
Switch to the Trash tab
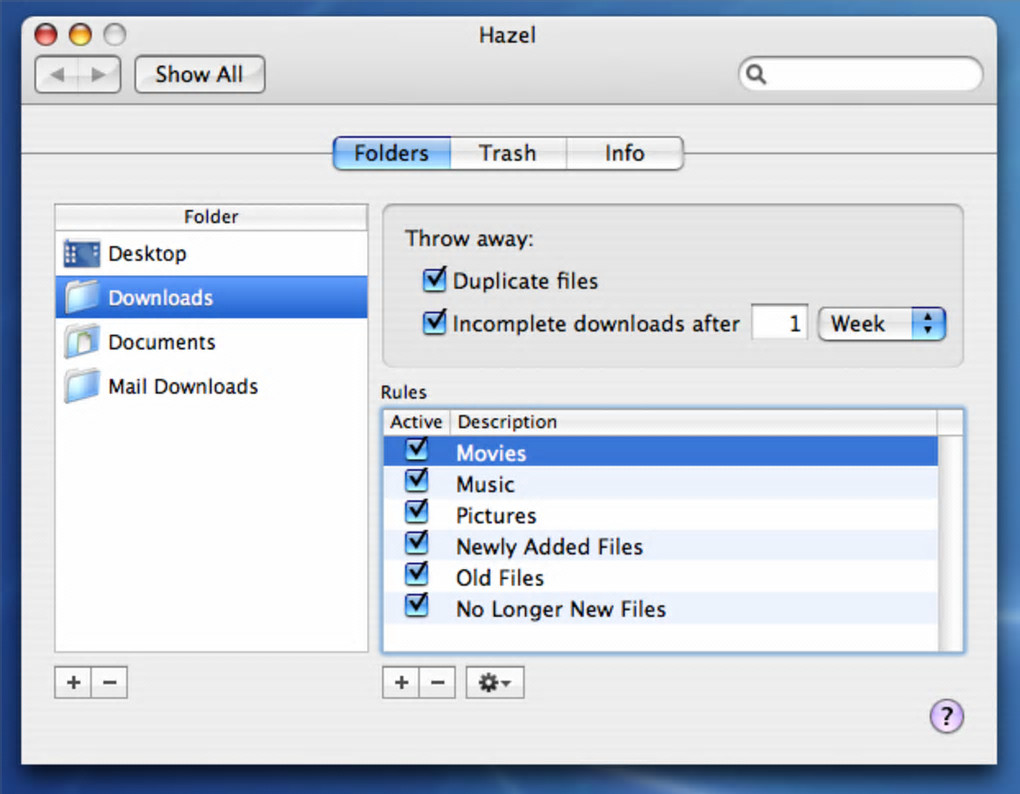(x=508, y=153)
